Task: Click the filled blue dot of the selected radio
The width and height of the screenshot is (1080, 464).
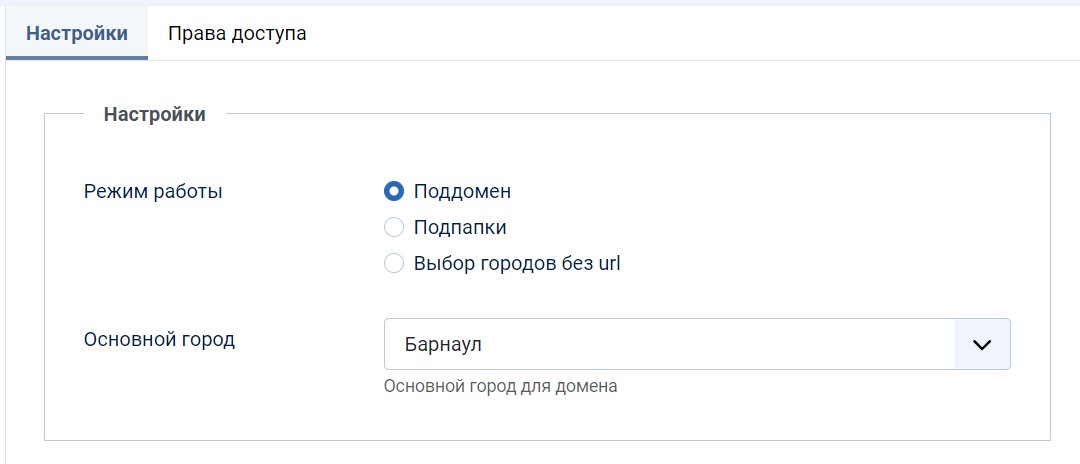Action: [394, 191]
